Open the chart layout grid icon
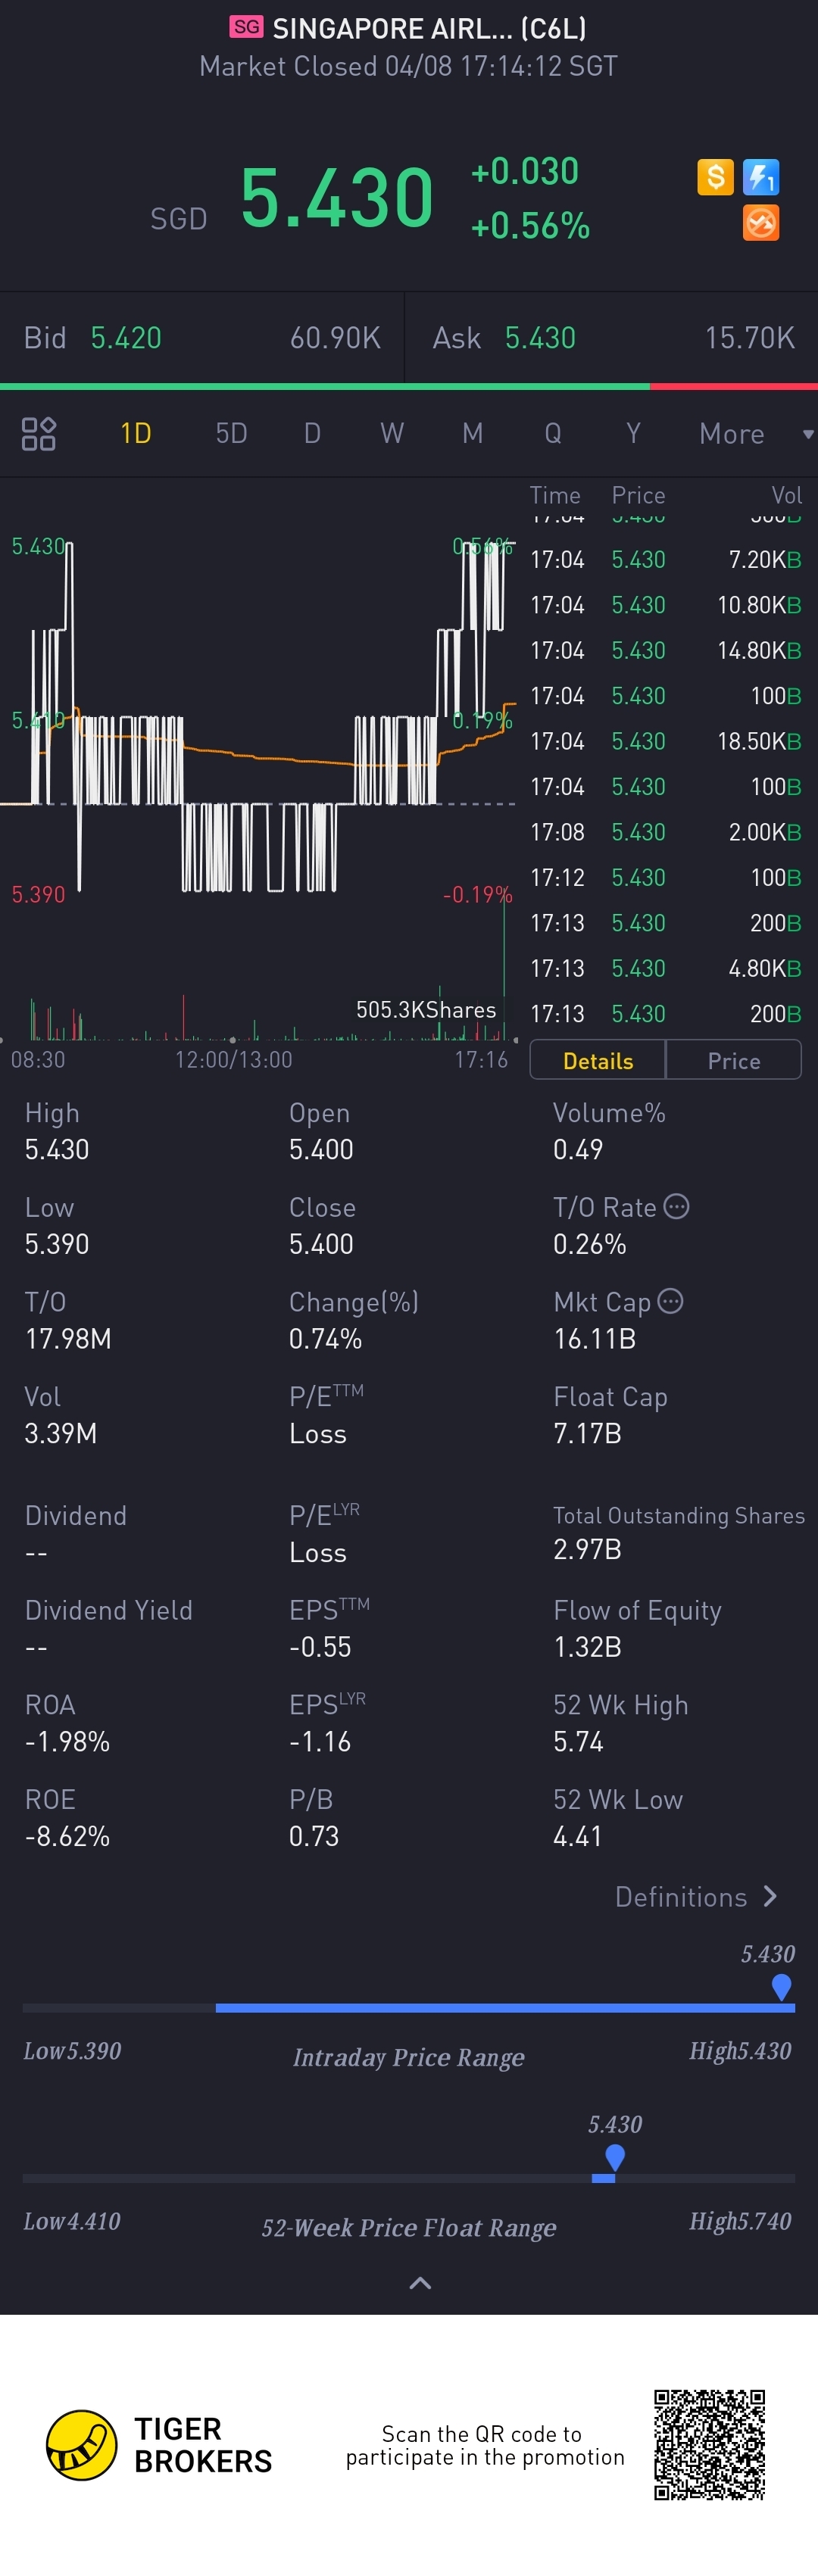The width and height of the screenshot is (818, 2576). (x=39, y=434)
